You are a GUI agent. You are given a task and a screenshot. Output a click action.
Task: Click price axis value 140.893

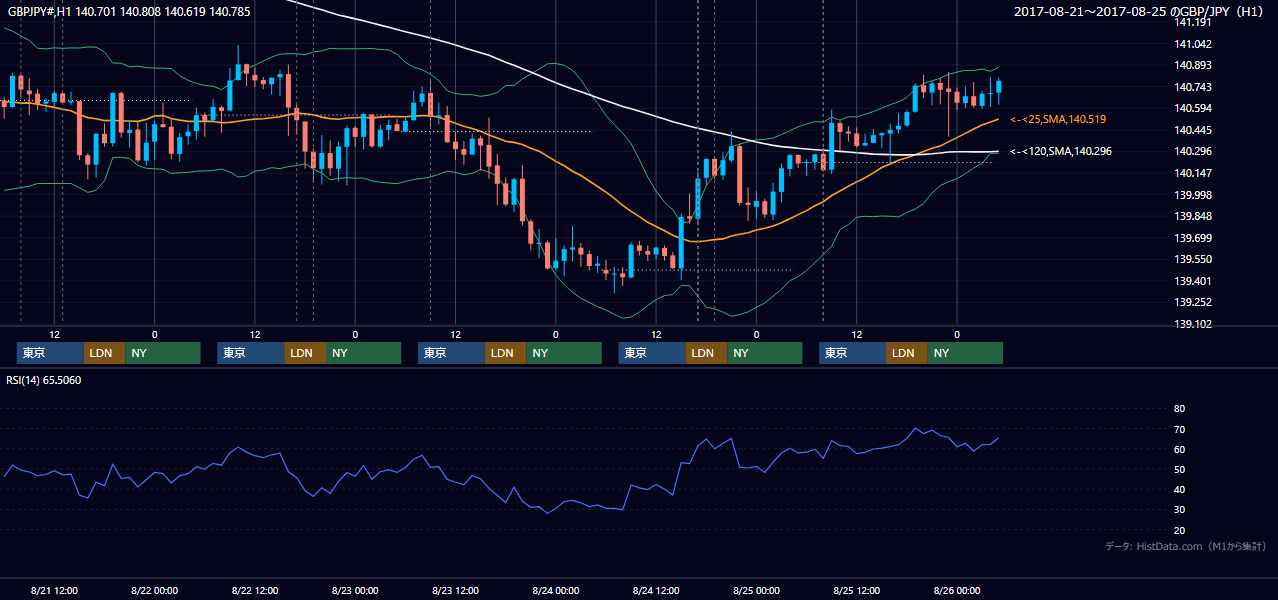coord(1193,65)
